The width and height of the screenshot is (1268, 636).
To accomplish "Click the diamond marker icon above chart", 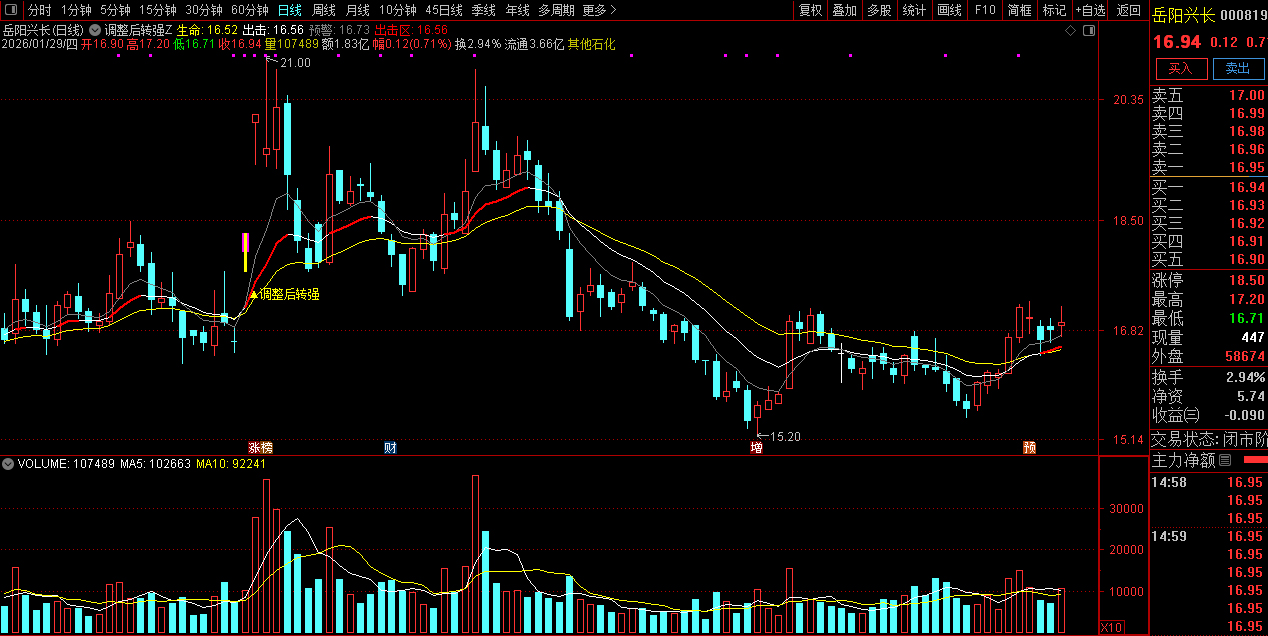I will 1070,31.
